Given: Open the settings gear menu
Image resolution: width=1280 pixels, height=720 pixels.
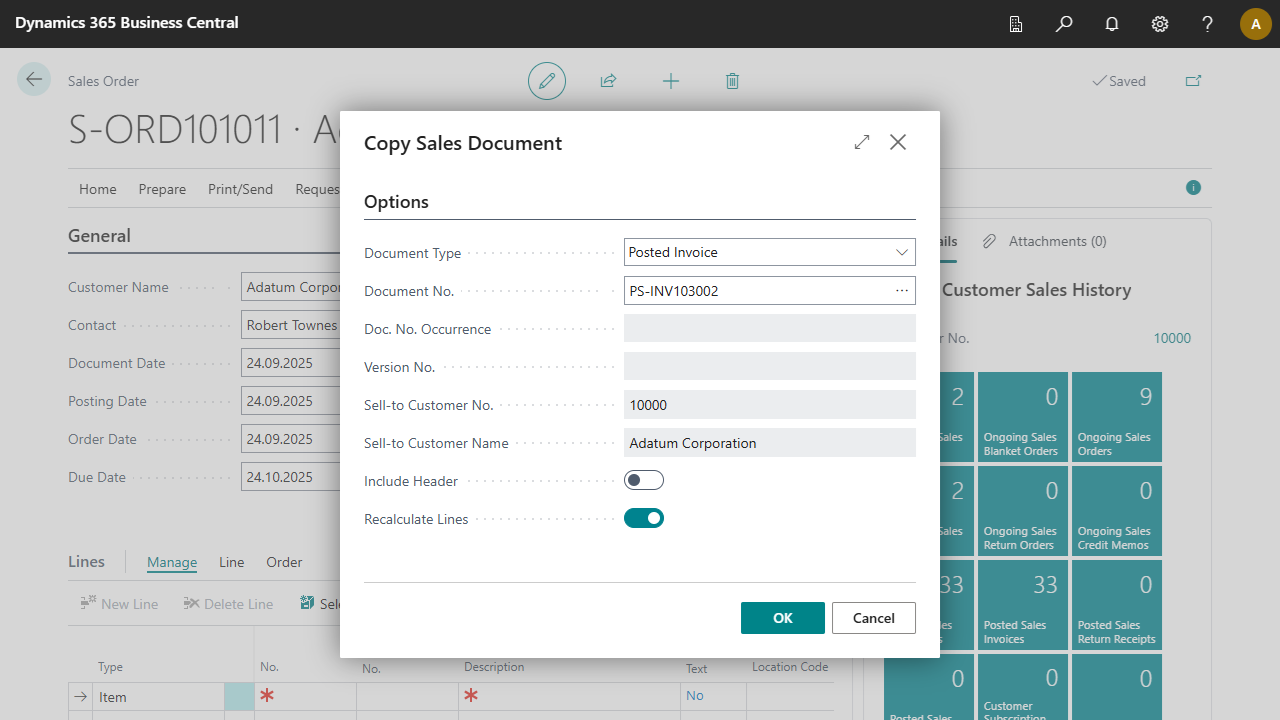Looking at the screenshot, I should tap(1160, 24).
